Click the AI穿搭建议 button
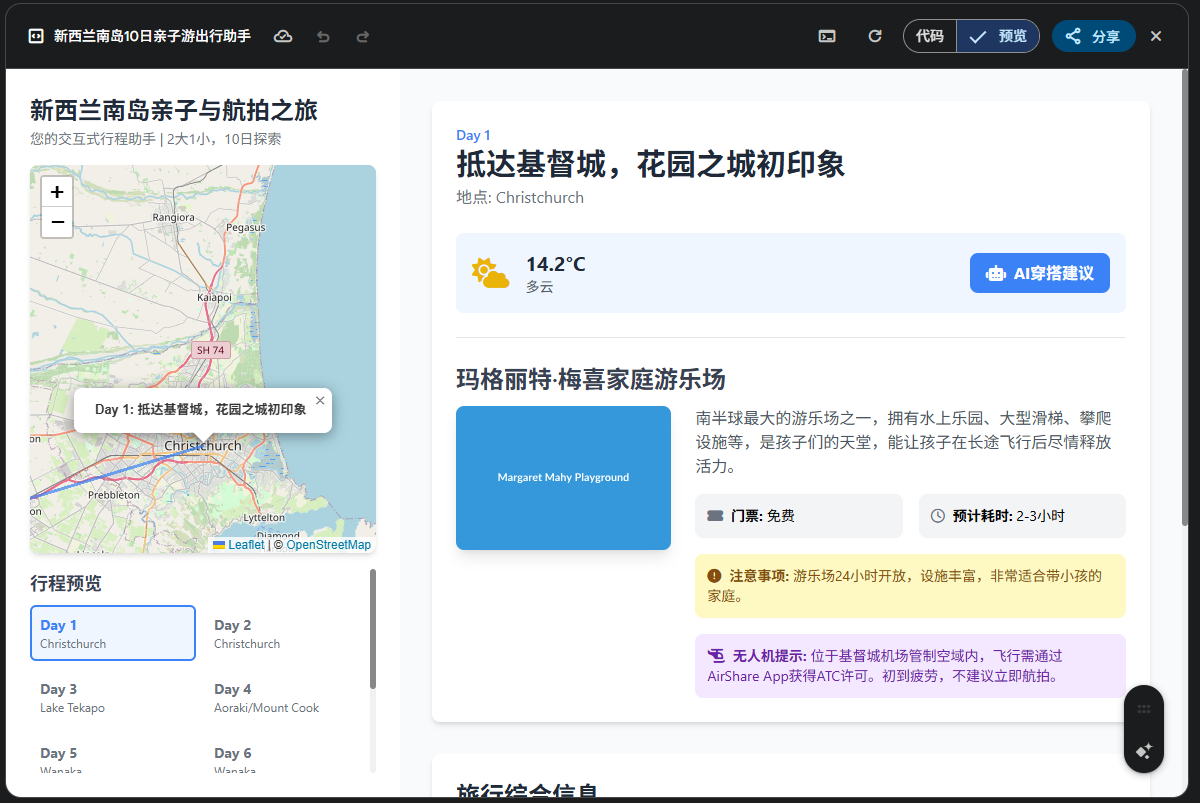The height and width of the screenshot is (803, 1200). click(1039, 273)
